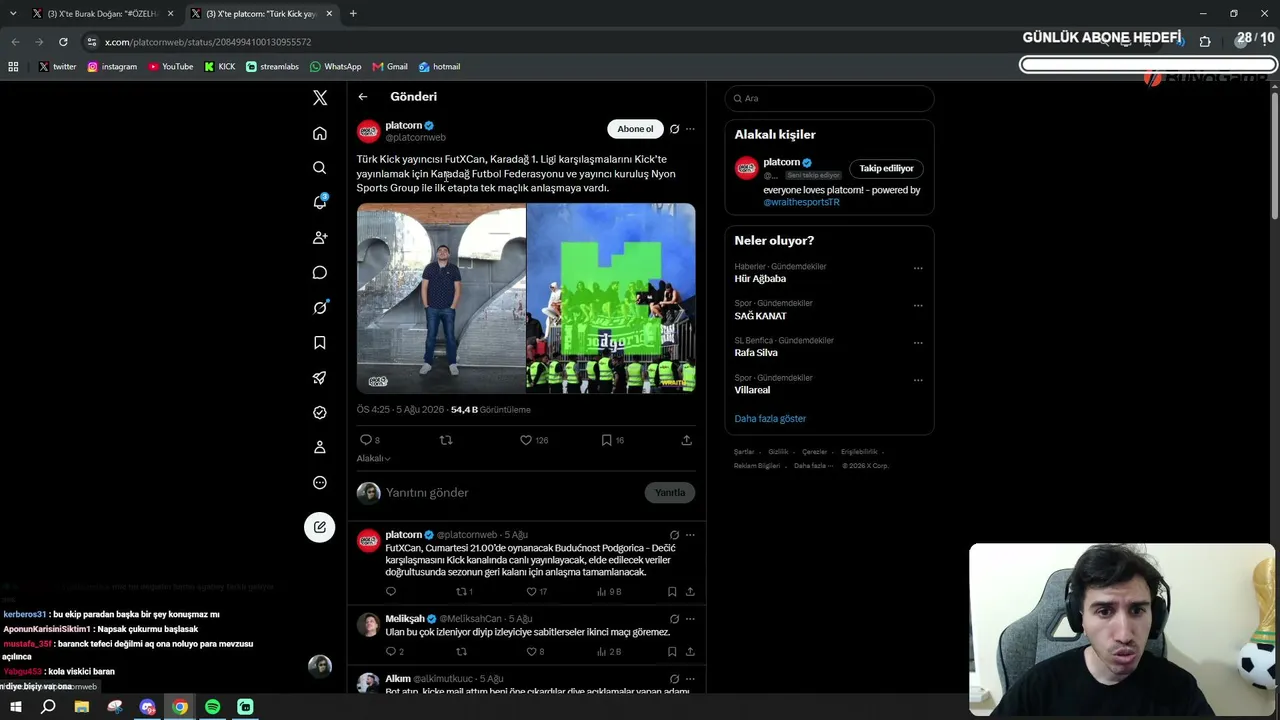
Task: Open the Gmail bookmark
Action: pyautogui.click(x=390, y=67)
